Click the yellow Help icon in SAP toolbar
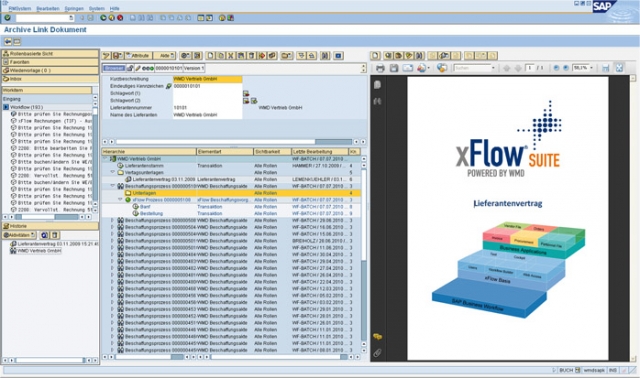This screenshot has width=640, height=378. click(x=222, y=18)
